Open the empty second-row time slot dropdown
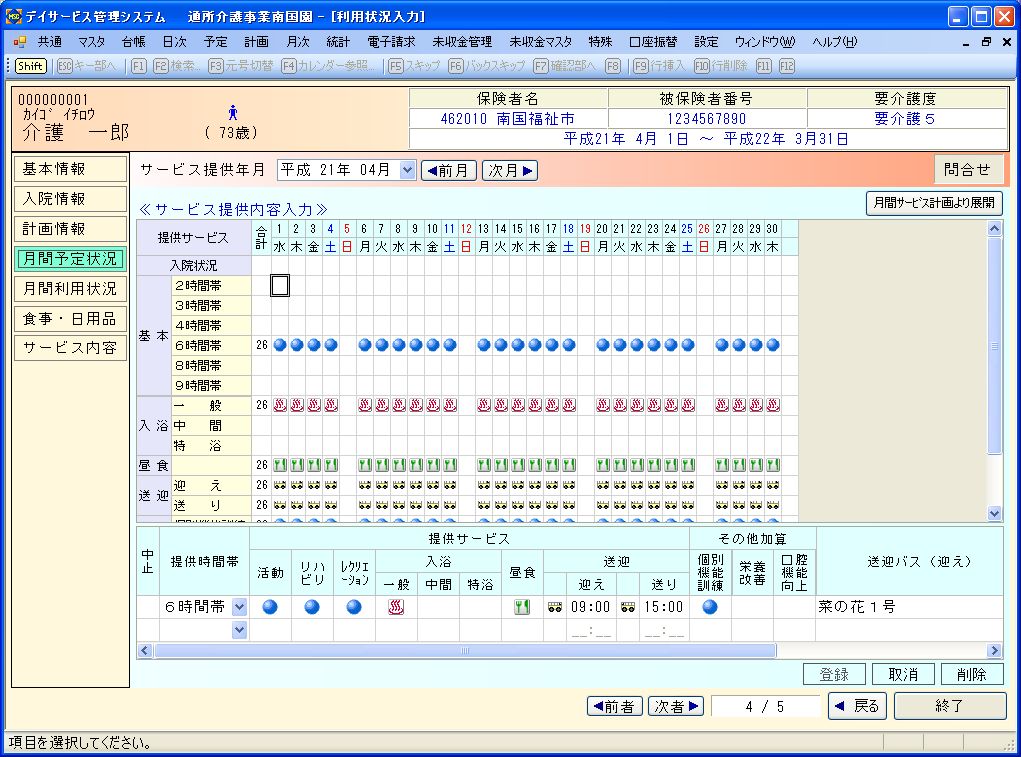Screen dimensions: 1021x757 pos(239,630)
